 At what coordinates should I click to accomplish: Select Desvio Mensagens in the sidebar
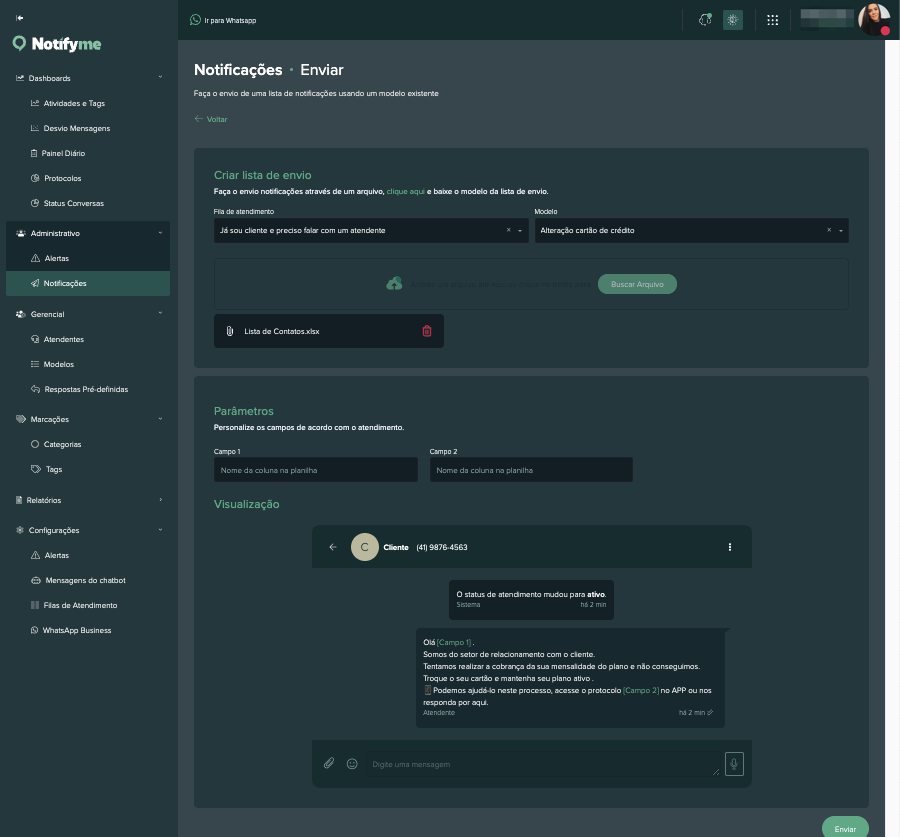pos(76,128)
